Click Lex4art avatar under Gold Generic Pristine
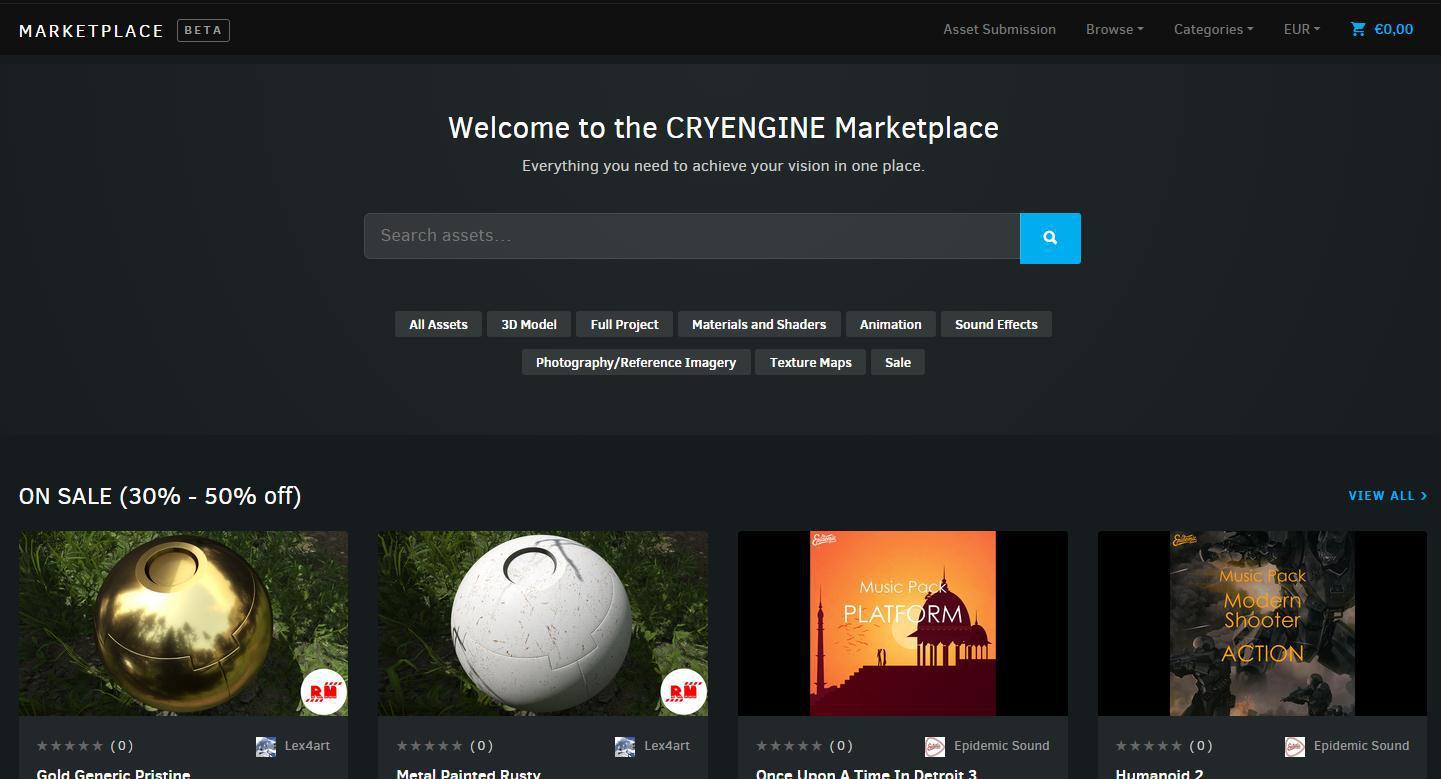Viewport: 1441px width, 779px height. (x=266, y=746)
